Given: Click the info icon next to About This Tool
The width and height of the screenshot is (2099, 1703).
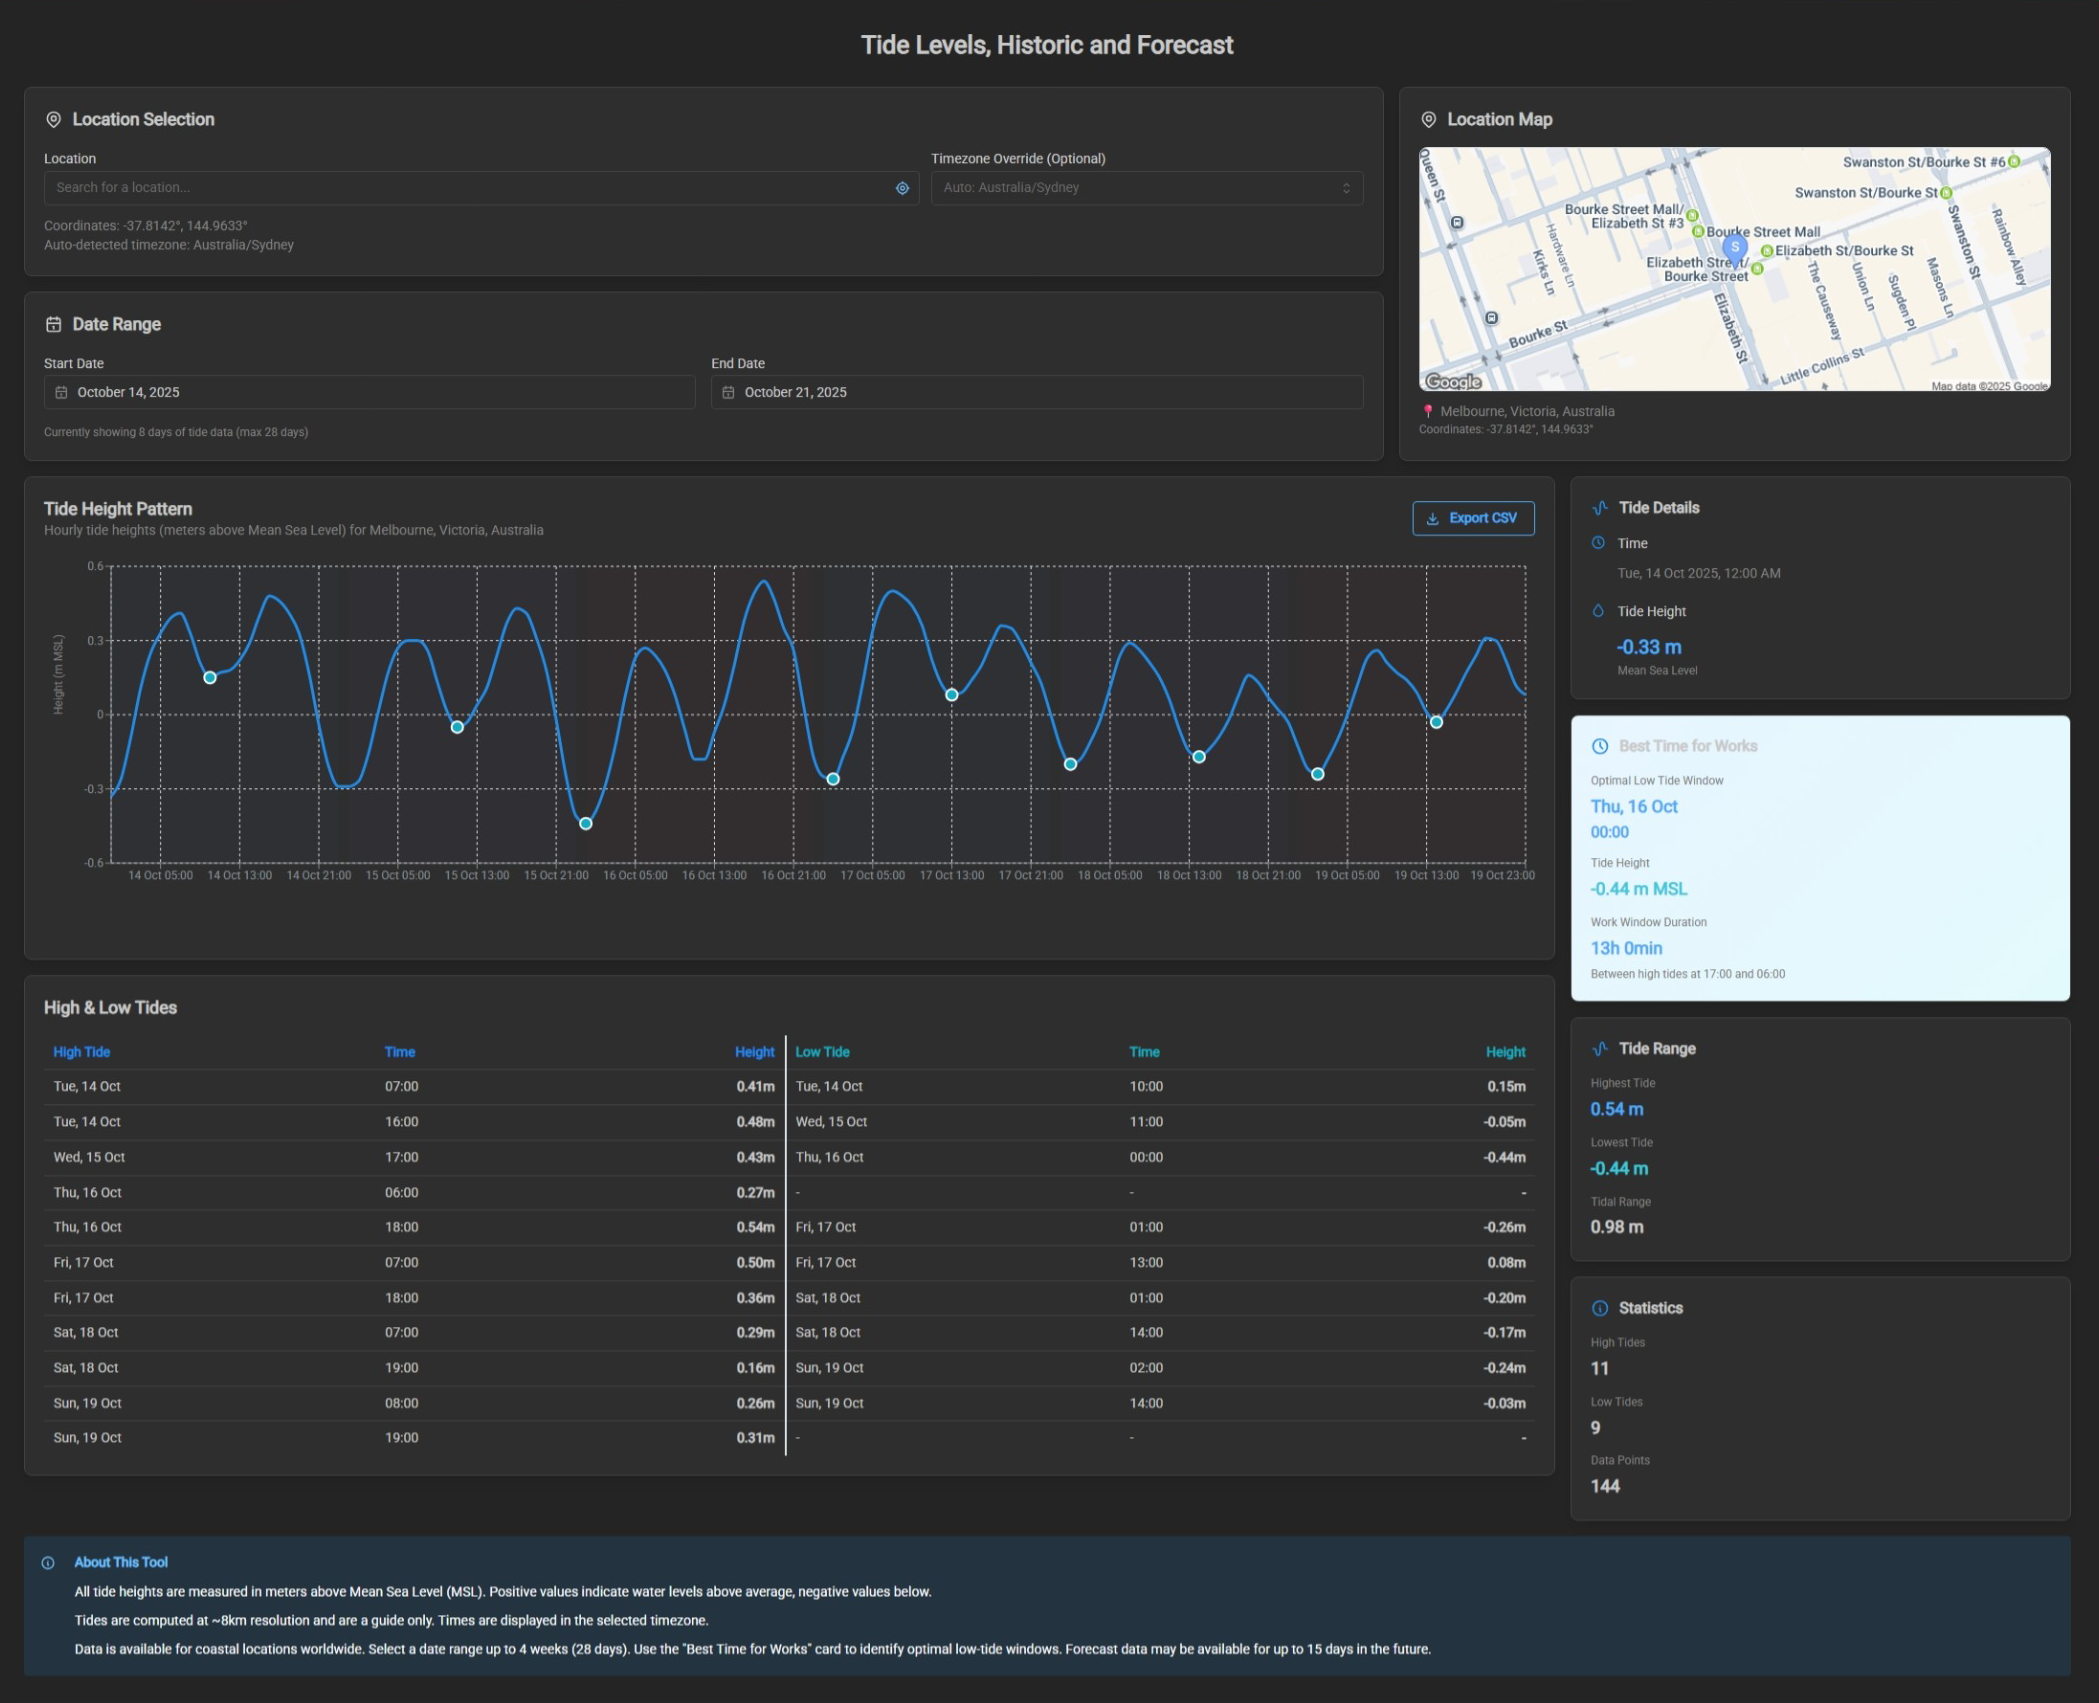Looking at the screenshot, I should coord(48,1563).
